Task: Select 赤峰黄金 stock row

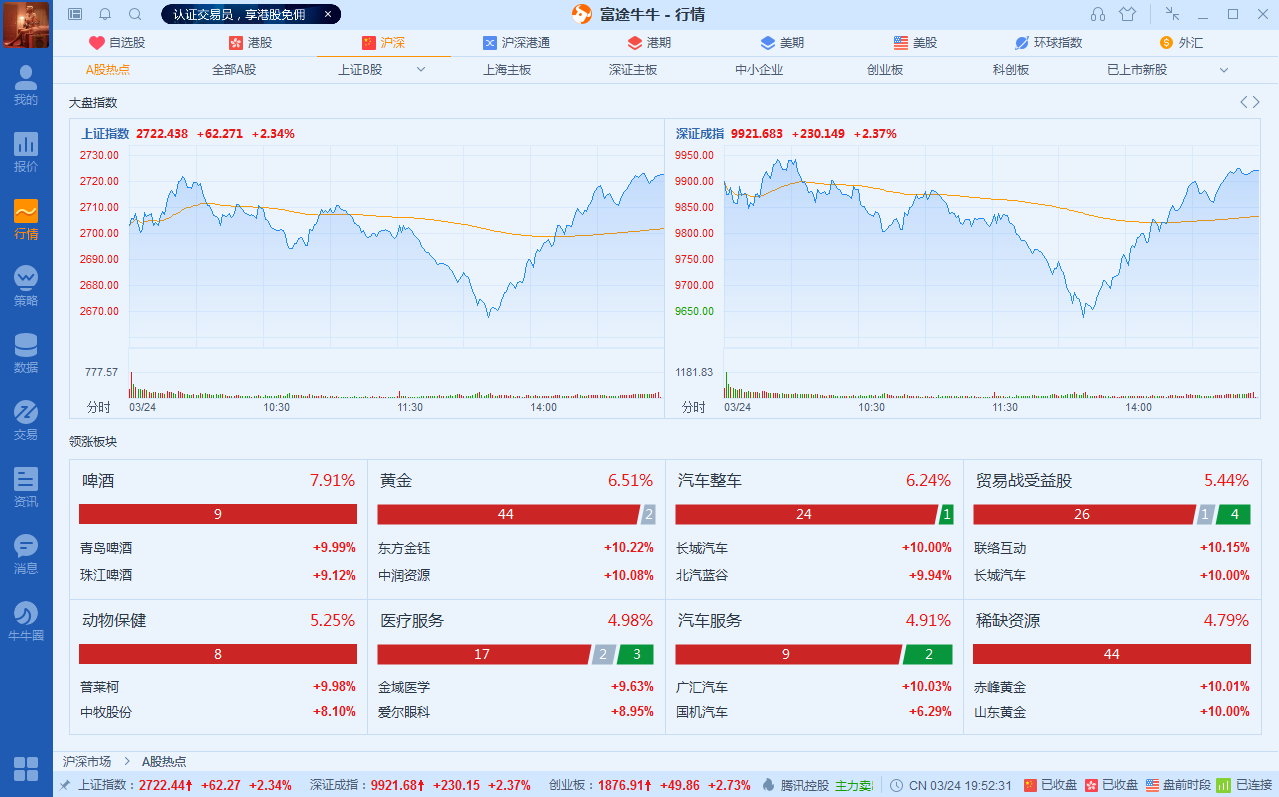Action: (1112, 687)
